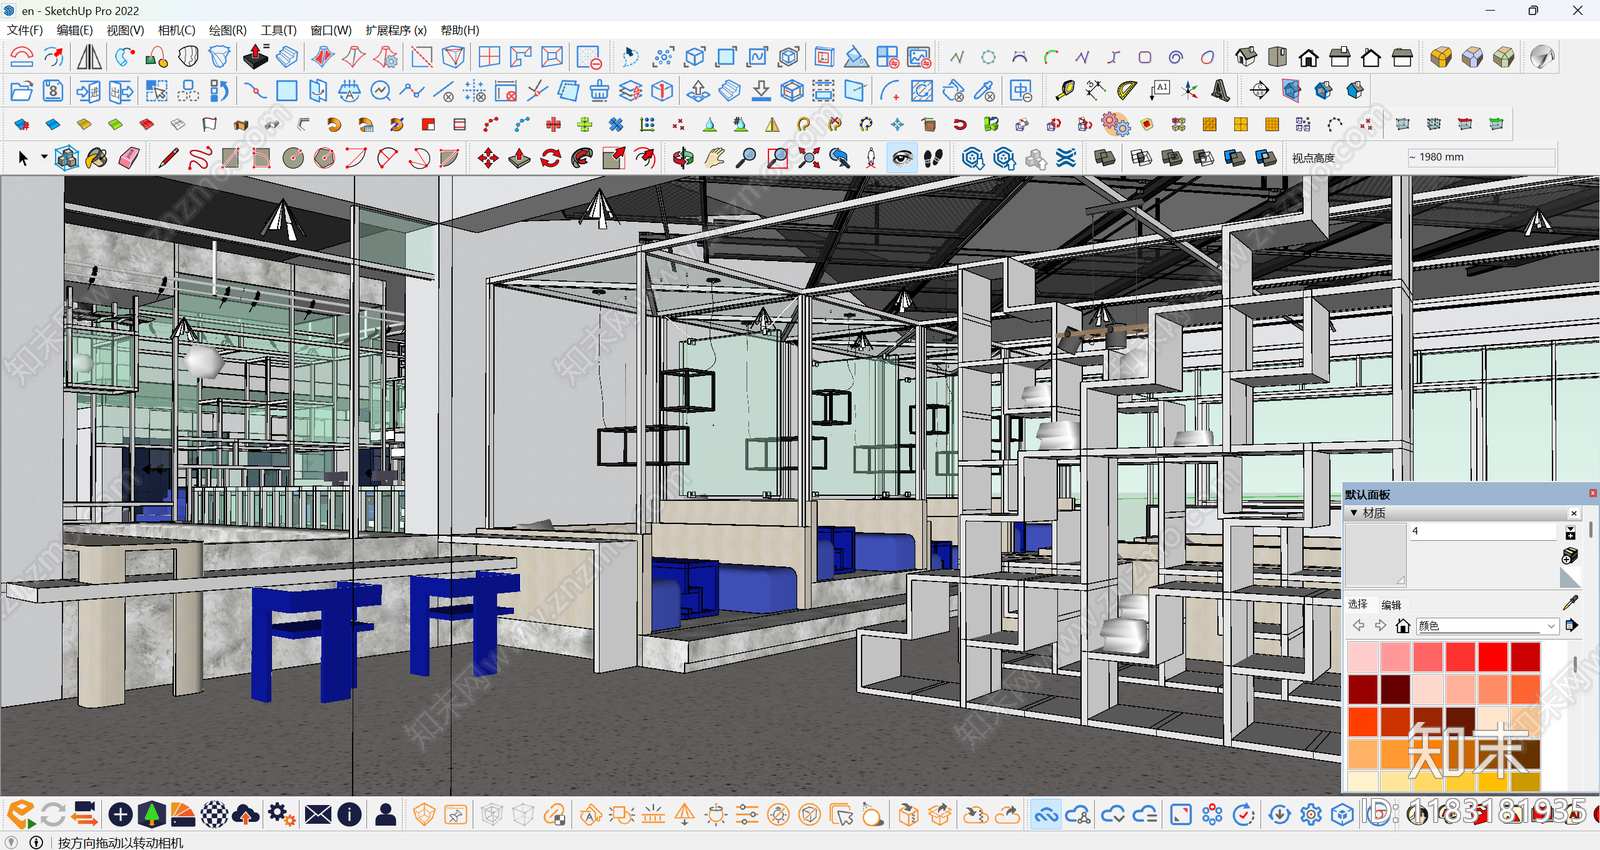The width and height of the screenshot is (1600, 850).
Task: Select the arrow Select tool
Action: click(23, 158)
